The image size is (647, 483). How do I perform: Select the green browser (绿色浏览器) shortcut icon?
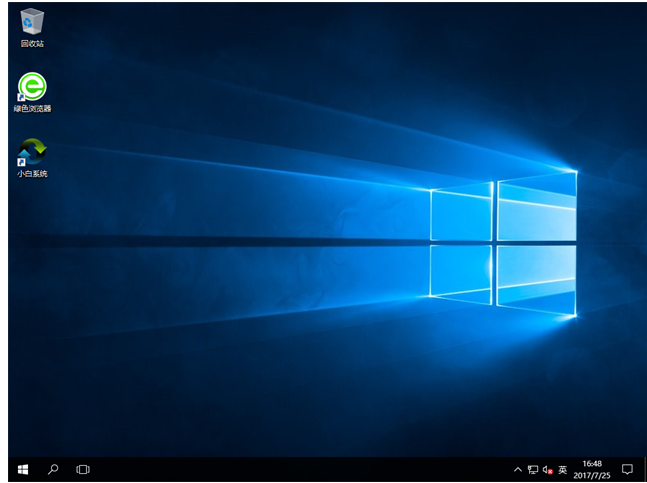click(x=32, y=86)
